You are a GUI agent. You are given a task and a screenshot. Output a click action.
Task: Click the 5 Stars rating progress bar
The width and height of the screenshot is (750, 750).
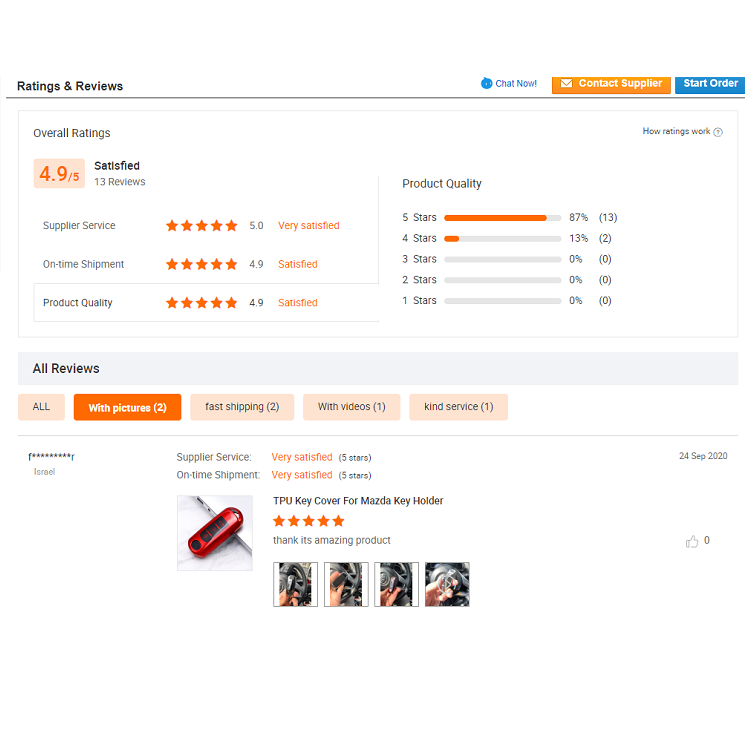(x=502, y=218)
